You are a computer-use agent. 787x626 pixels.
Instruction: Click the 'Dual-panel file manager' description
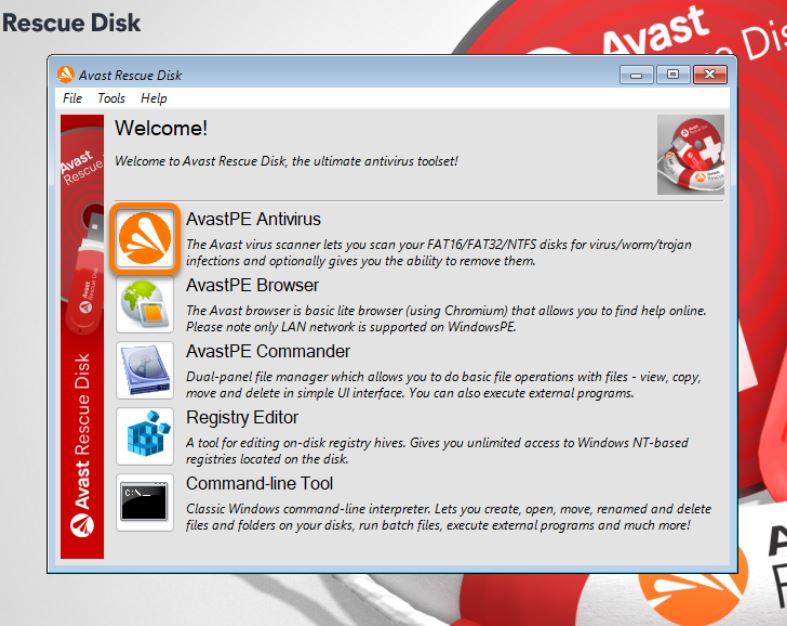[444, 385]
